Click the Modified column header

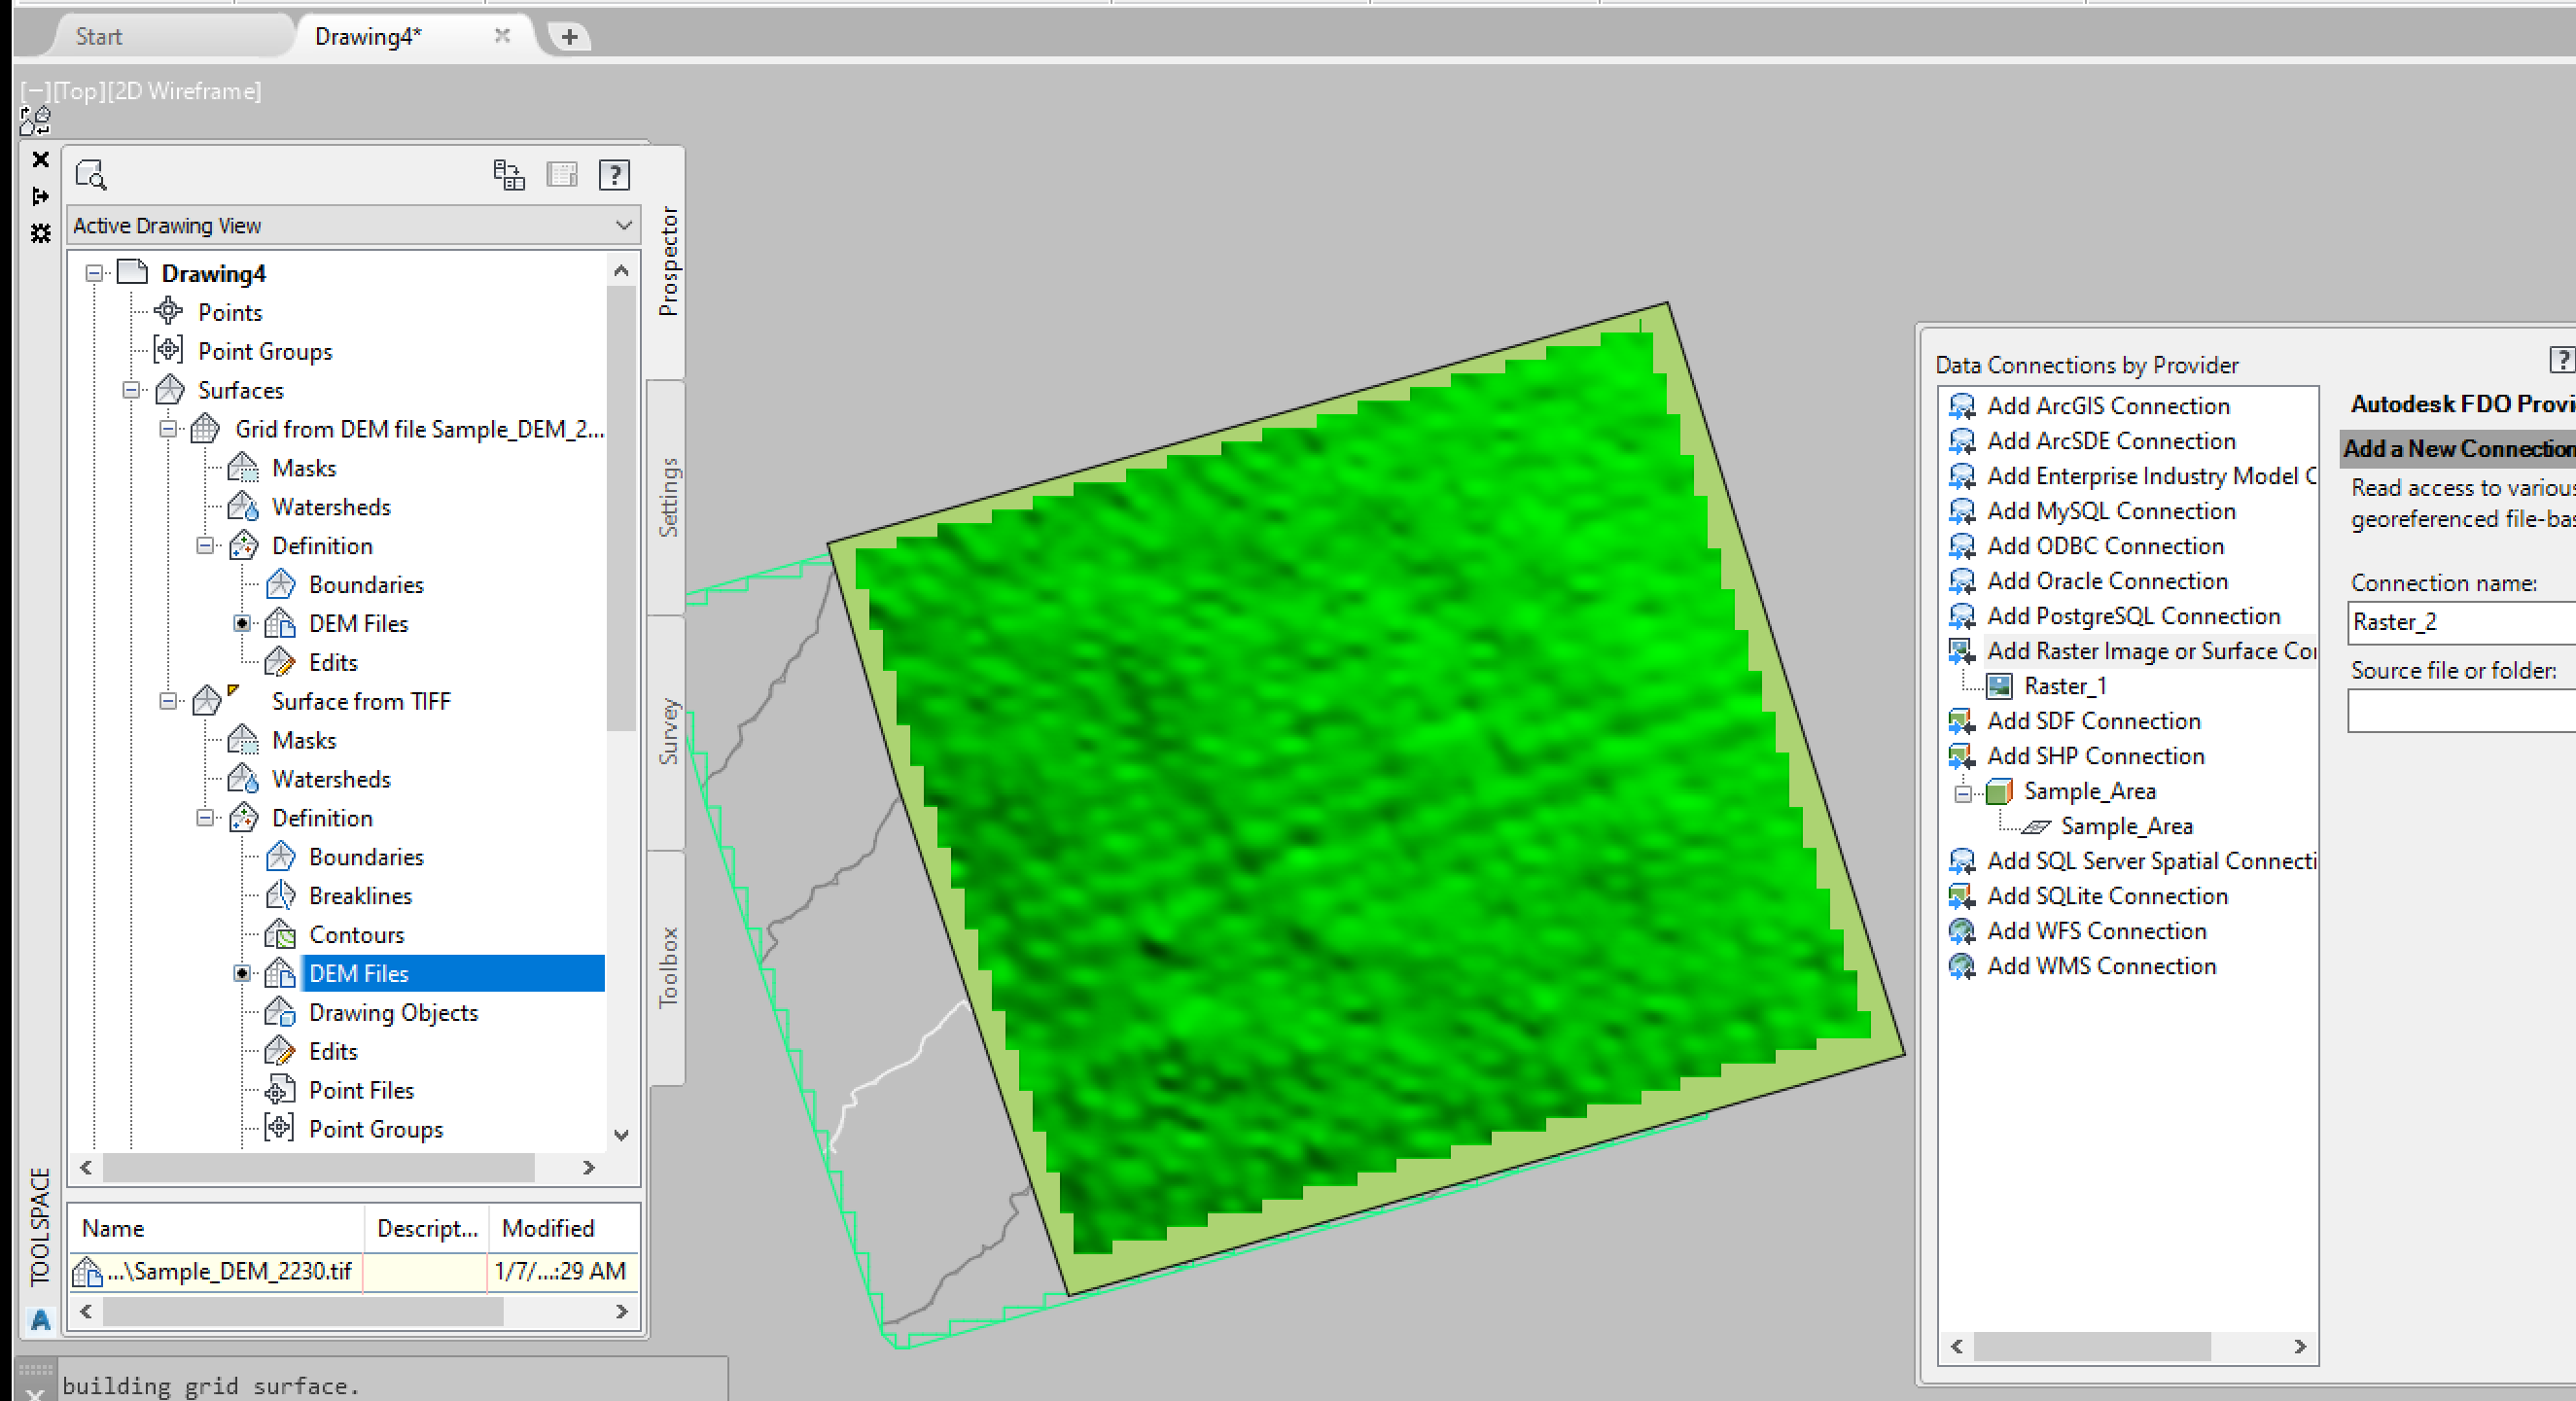(x=564, y=1228)
